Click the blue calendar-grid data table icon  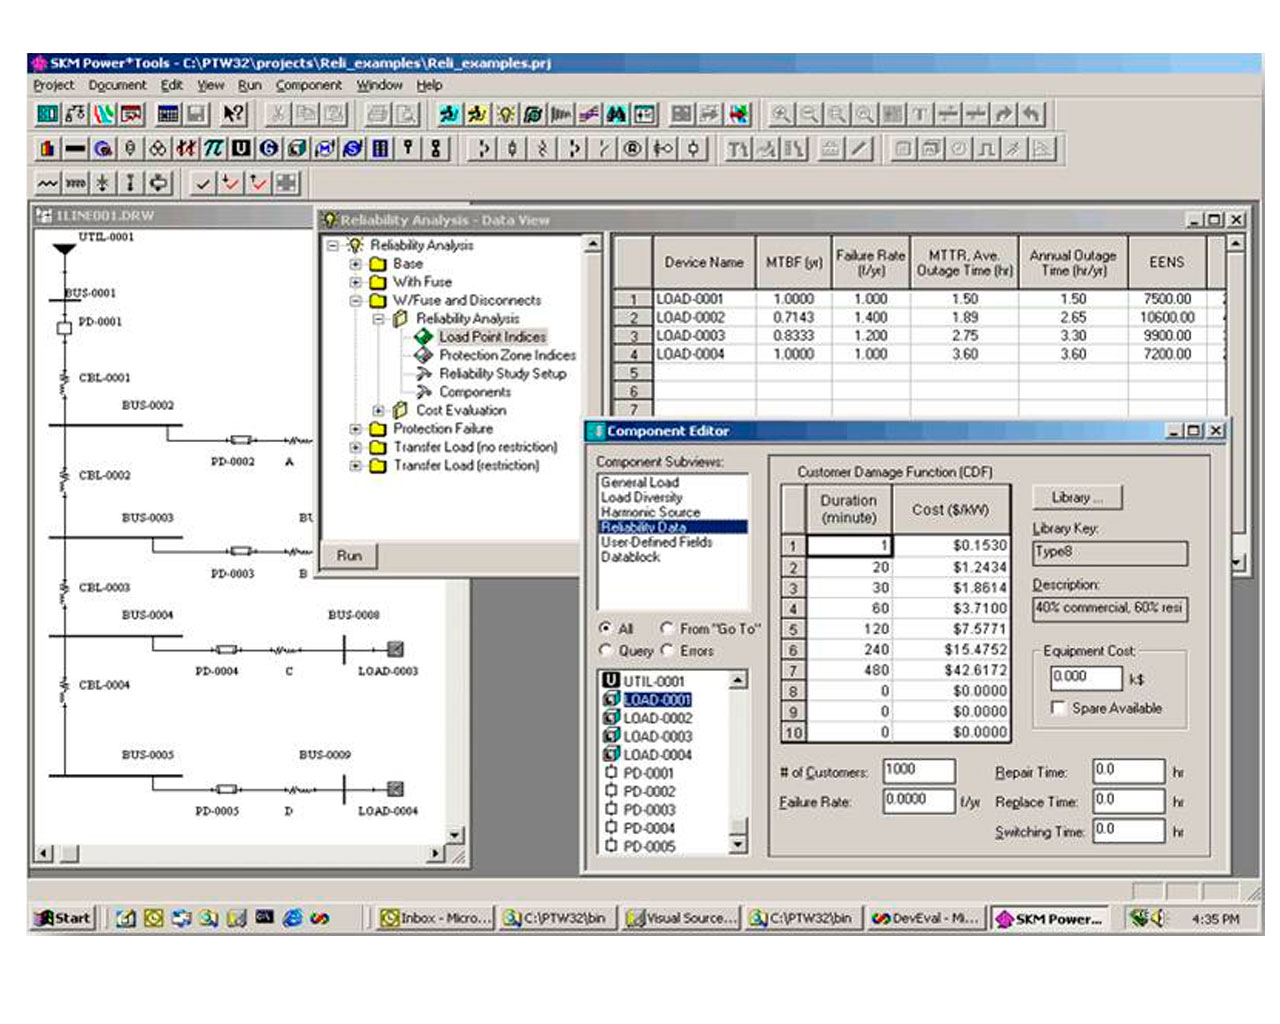pos(168,114)
